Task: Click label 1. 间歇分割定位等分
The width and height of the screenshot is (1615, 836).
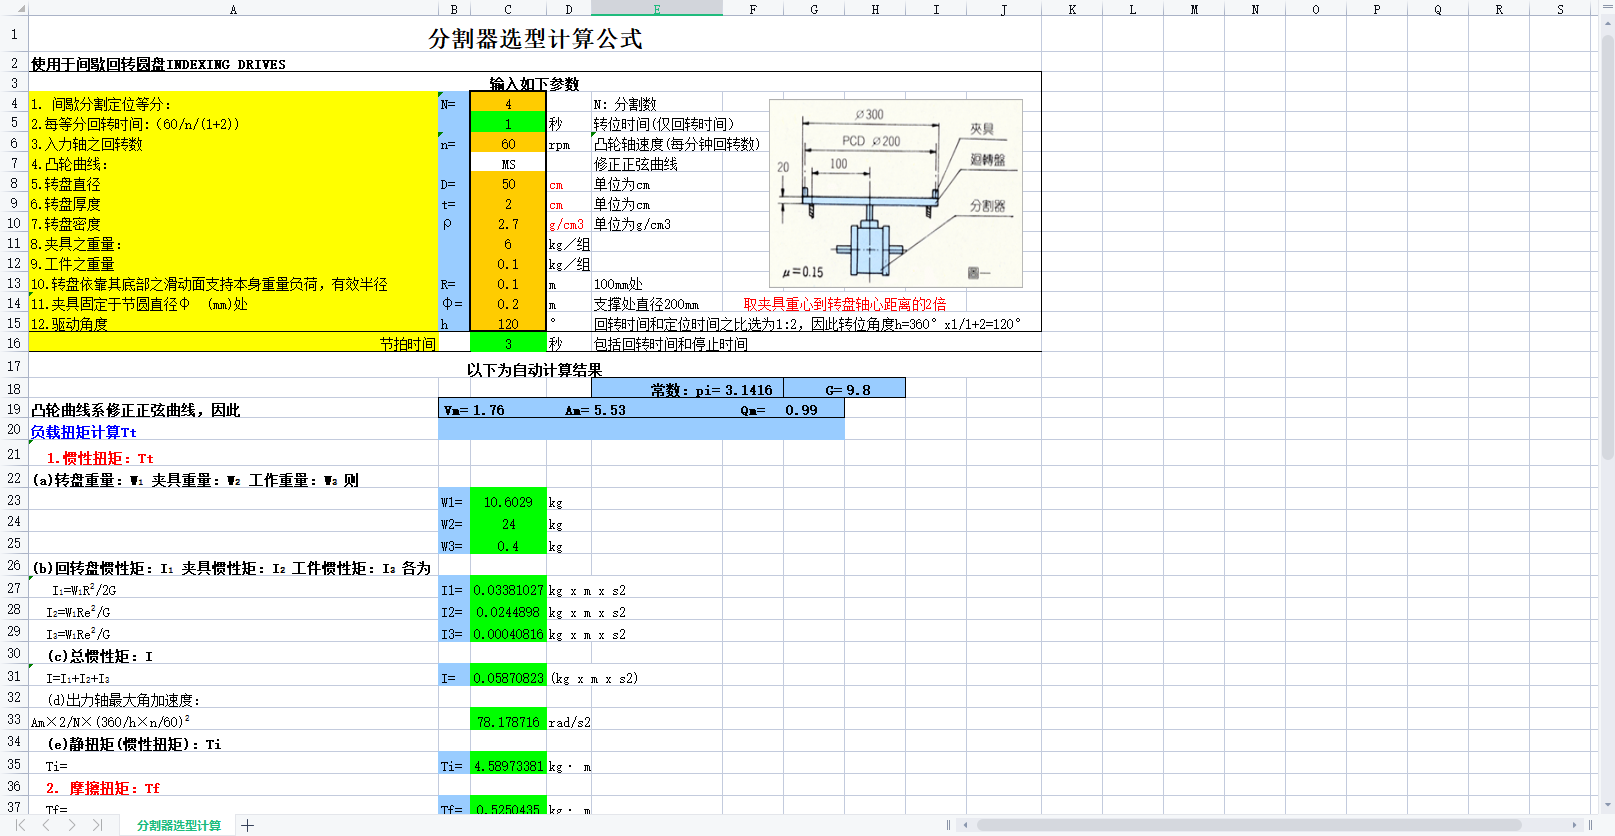Action: 100,104
